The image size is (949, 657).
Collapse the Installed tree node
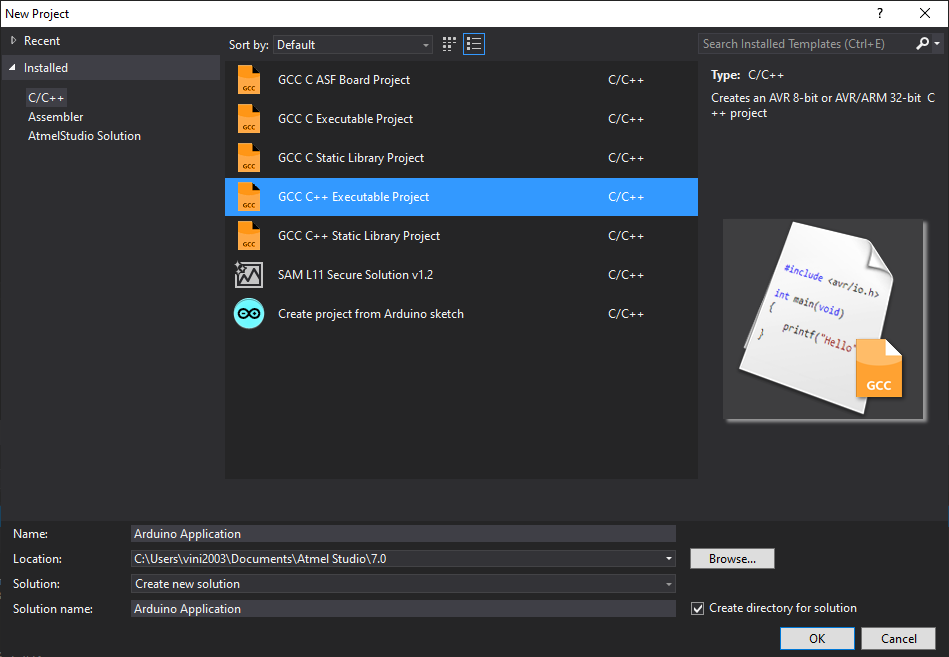(x=12, y=68)
